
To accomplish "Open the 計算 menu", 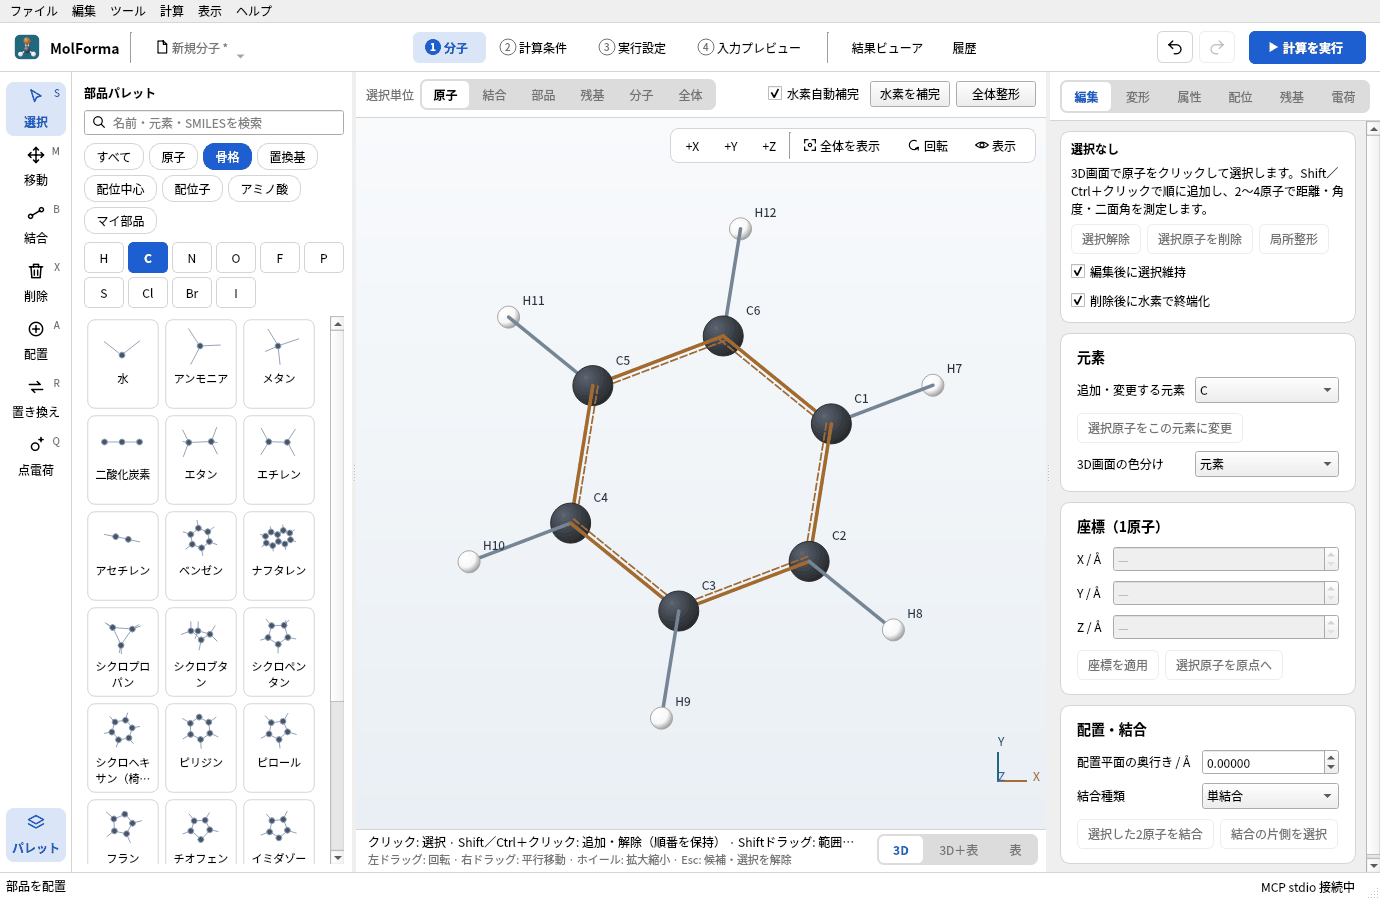I will (172, 11).
